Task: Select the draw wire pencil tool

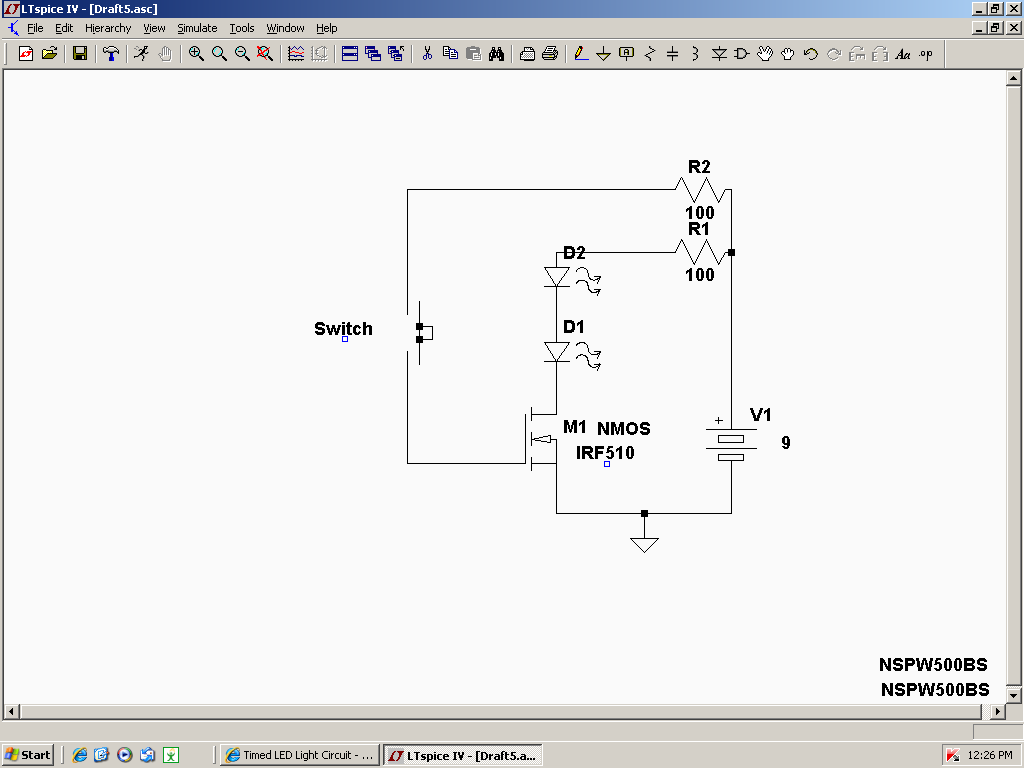Action: pos(581,54)
